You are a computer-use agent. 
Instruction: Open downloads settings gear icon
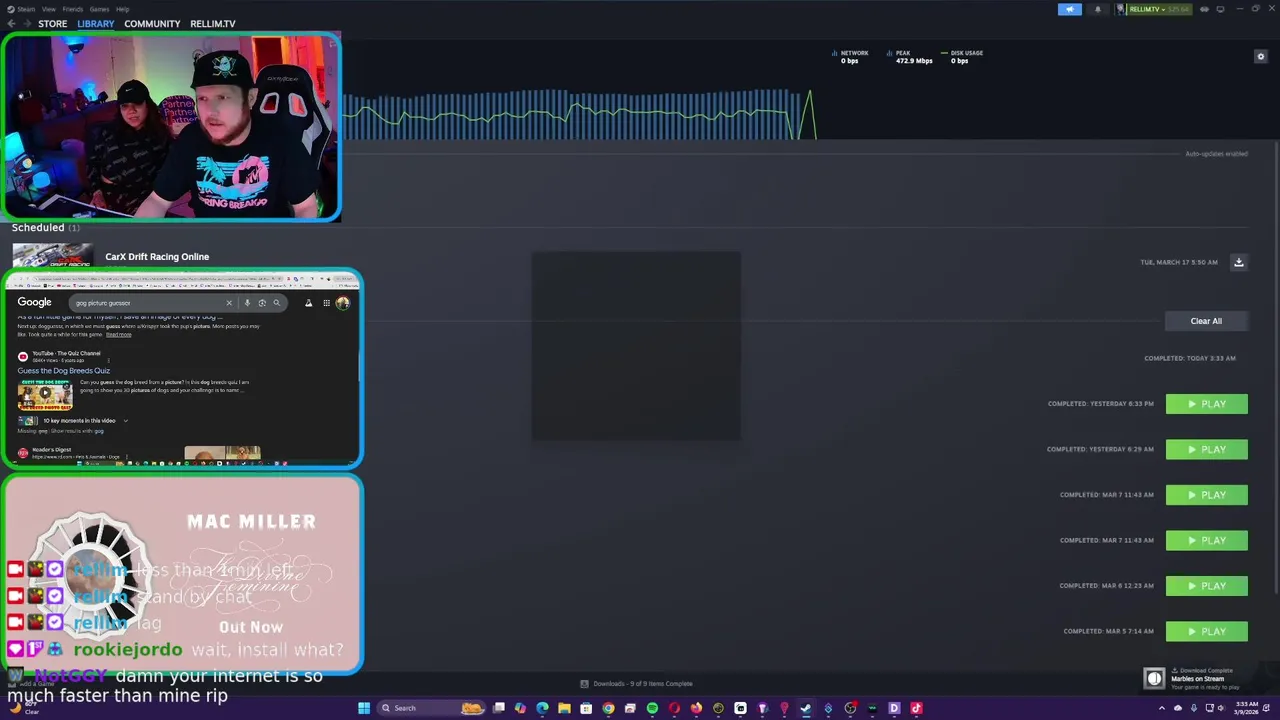pos(1261,57)
